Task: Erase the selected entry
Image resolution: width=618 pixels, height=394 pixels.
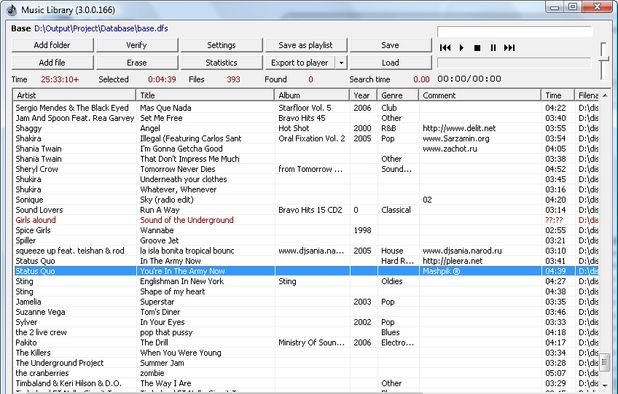Action: click(x=136, y=63)
